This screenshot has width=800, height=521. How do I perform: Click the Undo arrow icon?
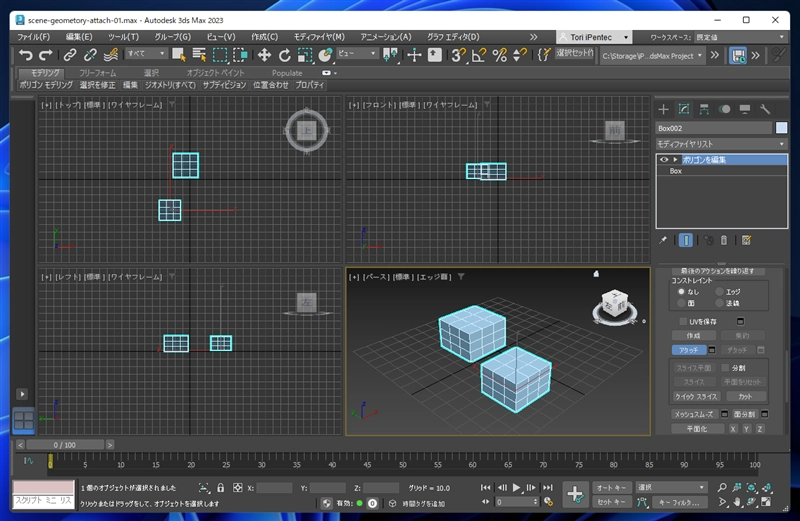tap(26, 55)
